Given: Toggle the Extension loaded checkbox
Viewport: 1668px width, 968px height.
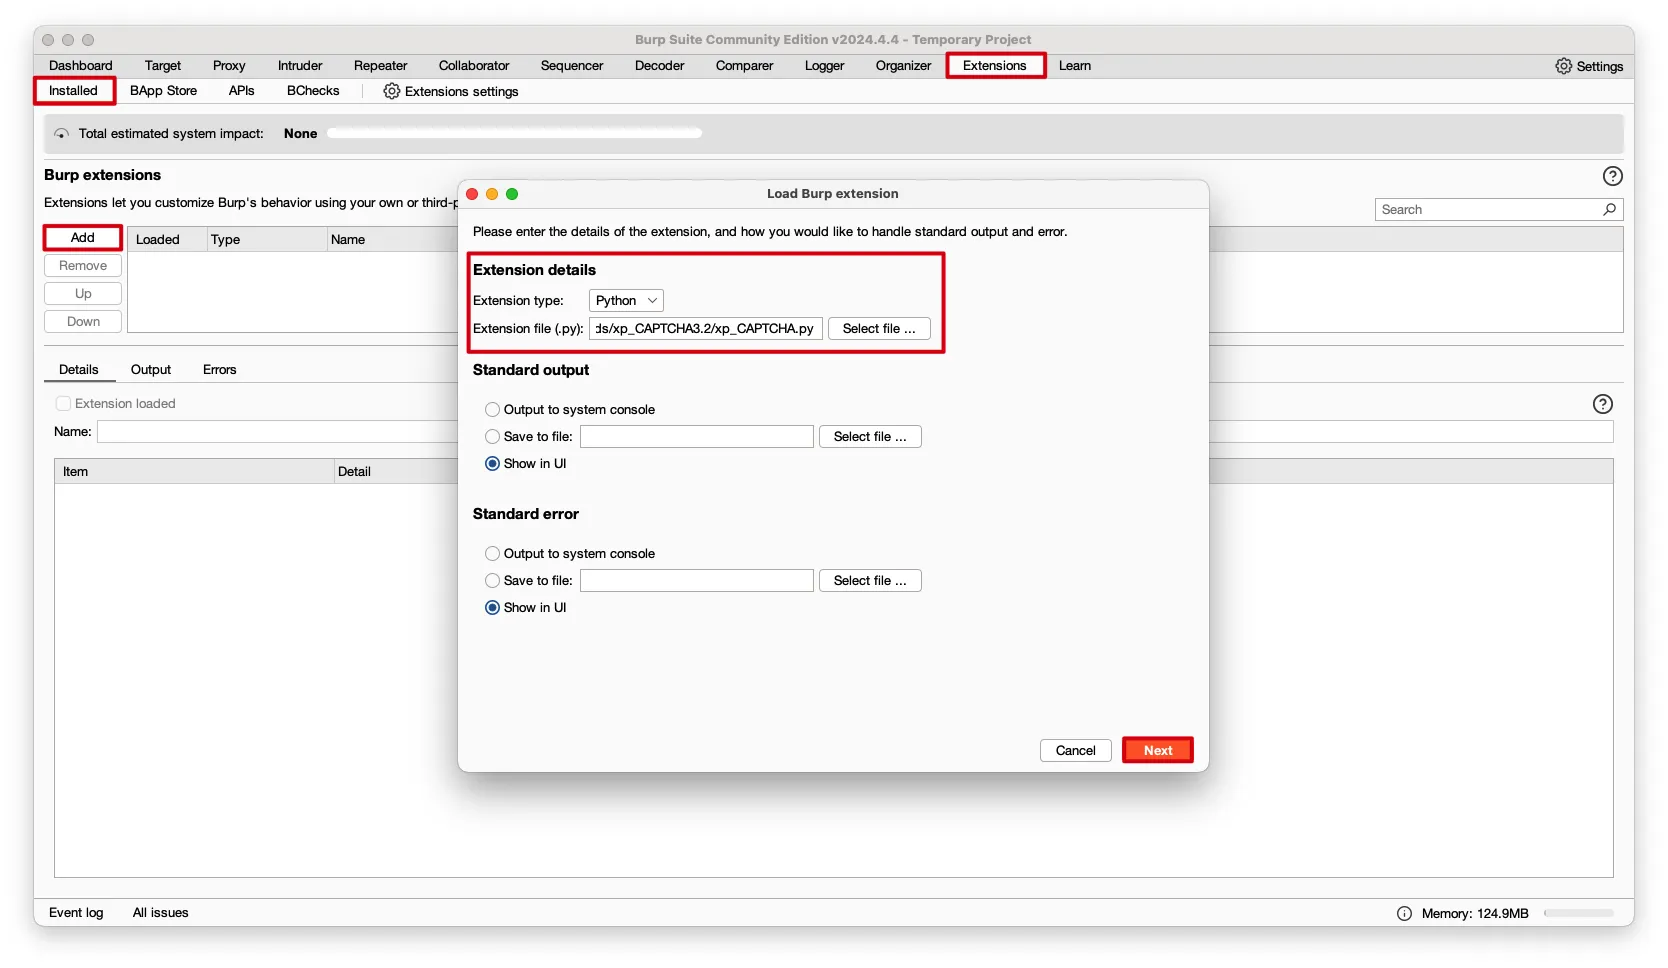Looking at the screenshot, I should [63, 404].
